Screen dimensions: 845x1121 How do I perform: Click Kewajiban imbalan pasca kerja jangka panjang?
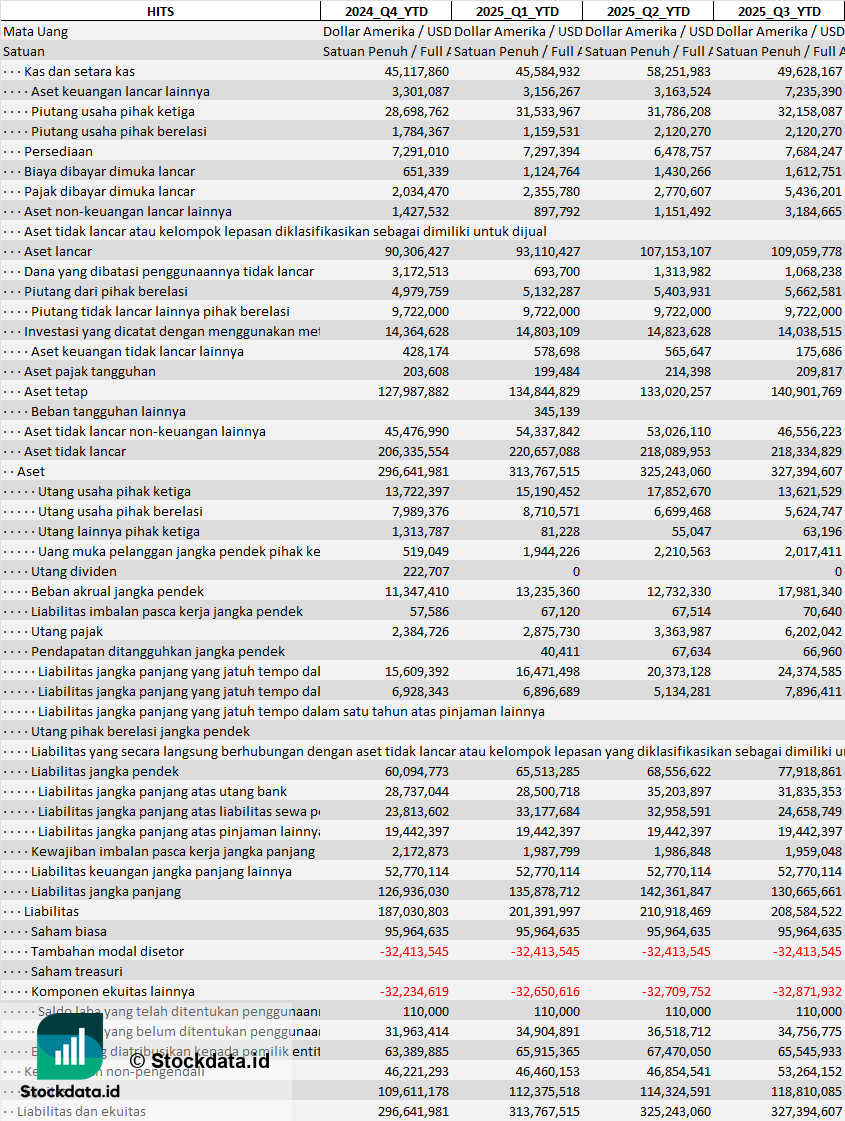click(x=173, y=852)
